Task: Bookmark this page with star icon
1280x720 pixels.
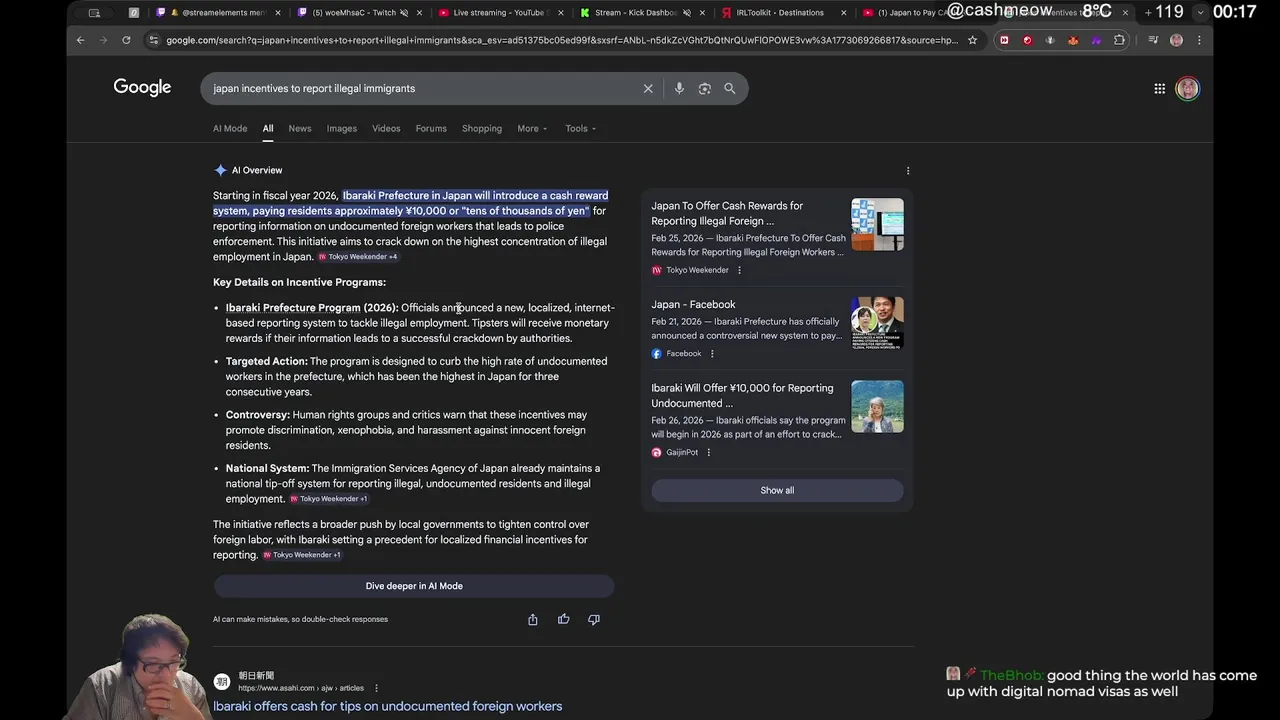Action: pyautogui.click(x=972, y=40)
